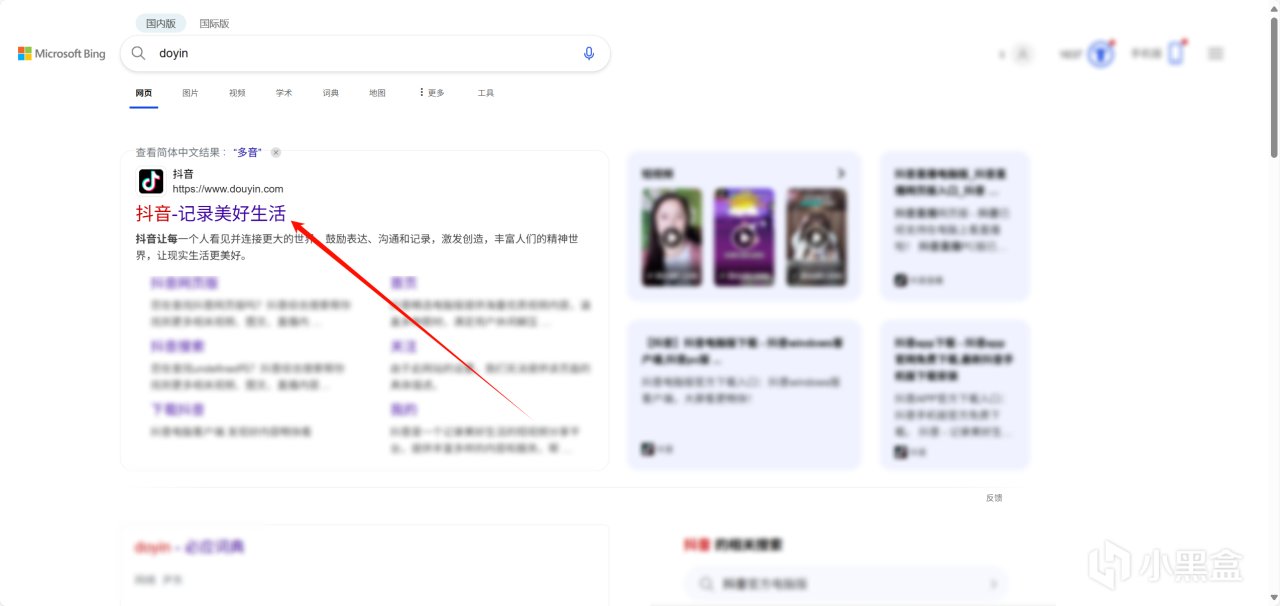Select the 图片 search tab
The height and width of the screenshot is (606, 1280).
click(190, 93)
